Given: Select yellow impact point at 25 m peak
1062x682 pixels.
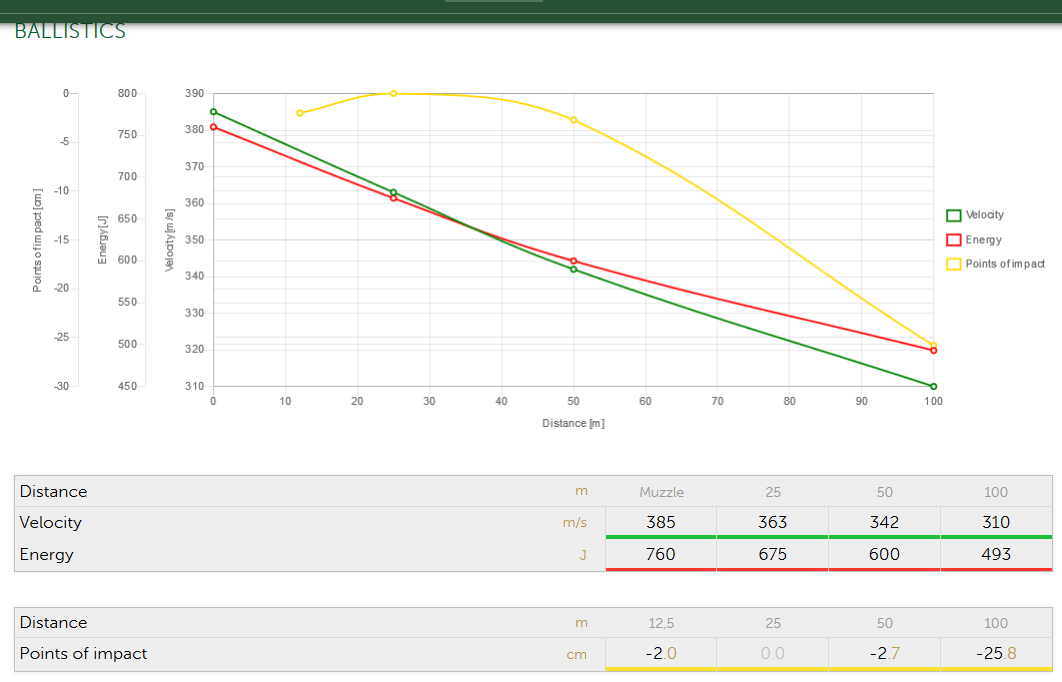Looking at the screenshot, I should 393,93.
